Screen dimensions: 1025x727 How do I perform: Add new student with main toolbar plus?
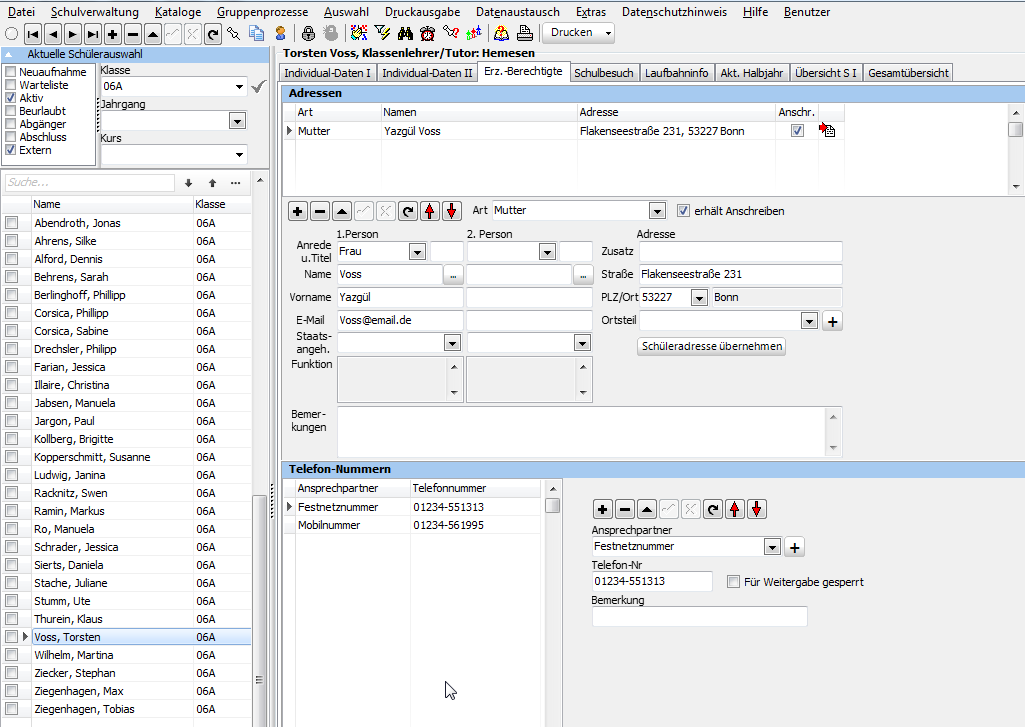pyautogui.click(x=113, y=33)
